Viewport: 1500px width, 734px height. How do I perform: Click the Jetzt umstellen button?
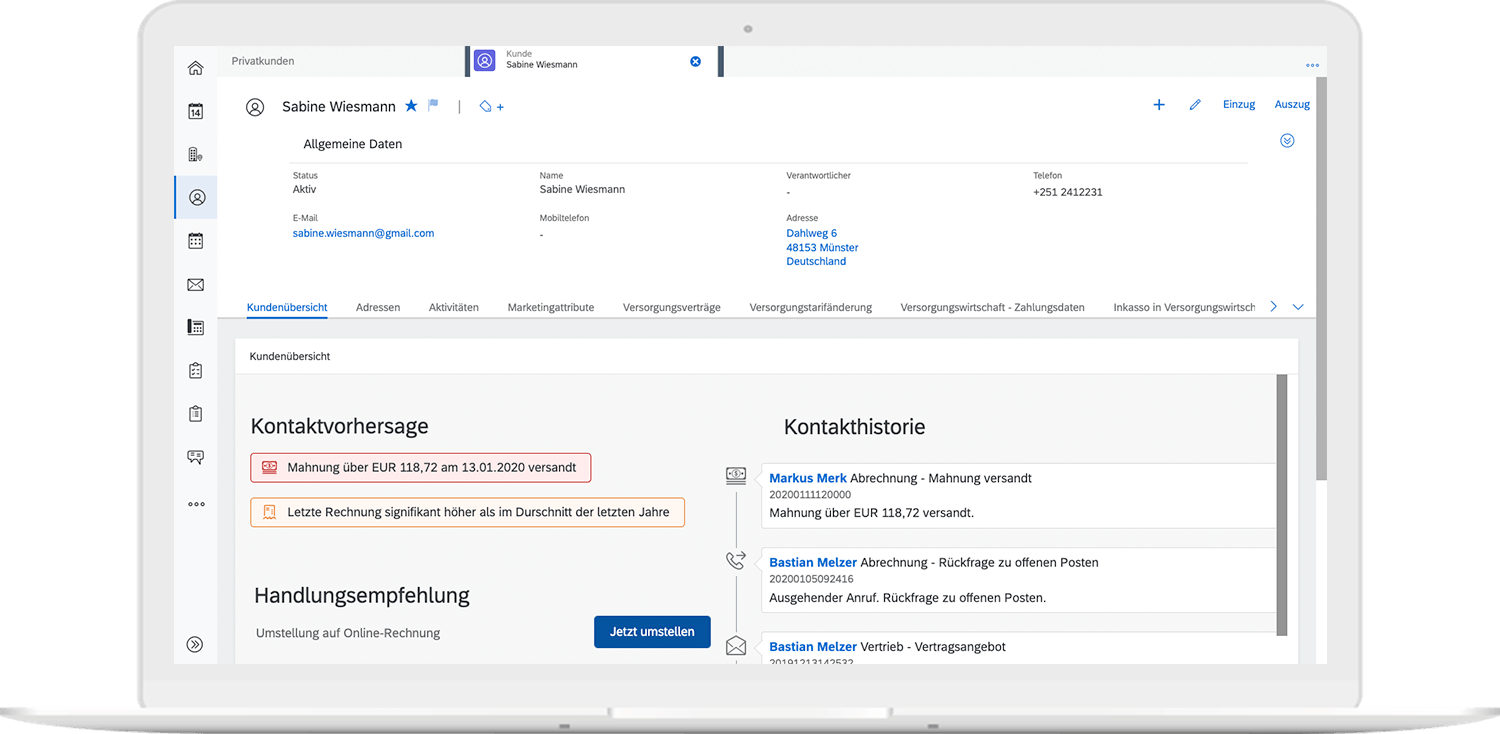[652, 632]
